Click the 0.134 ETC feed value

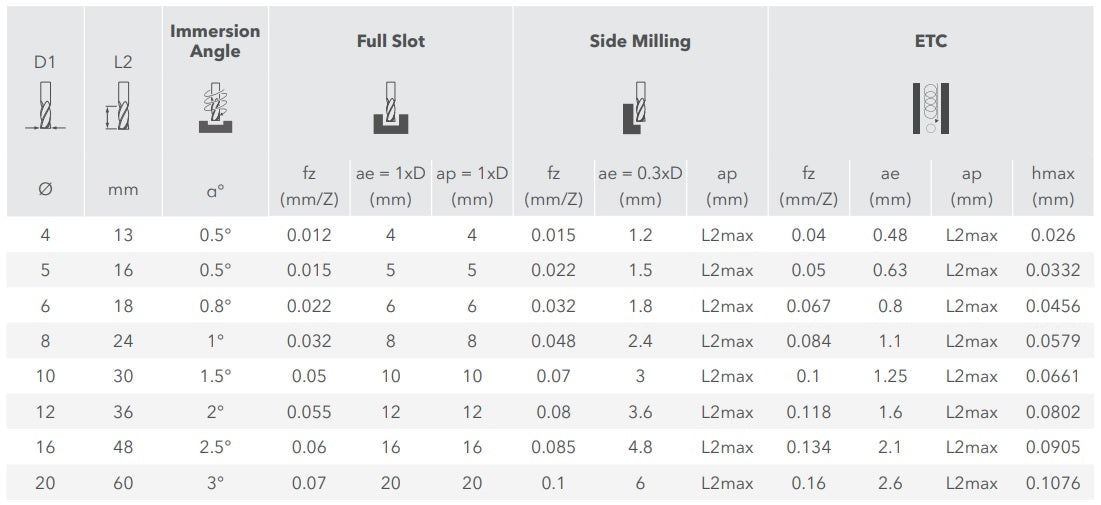click(808, 448)
